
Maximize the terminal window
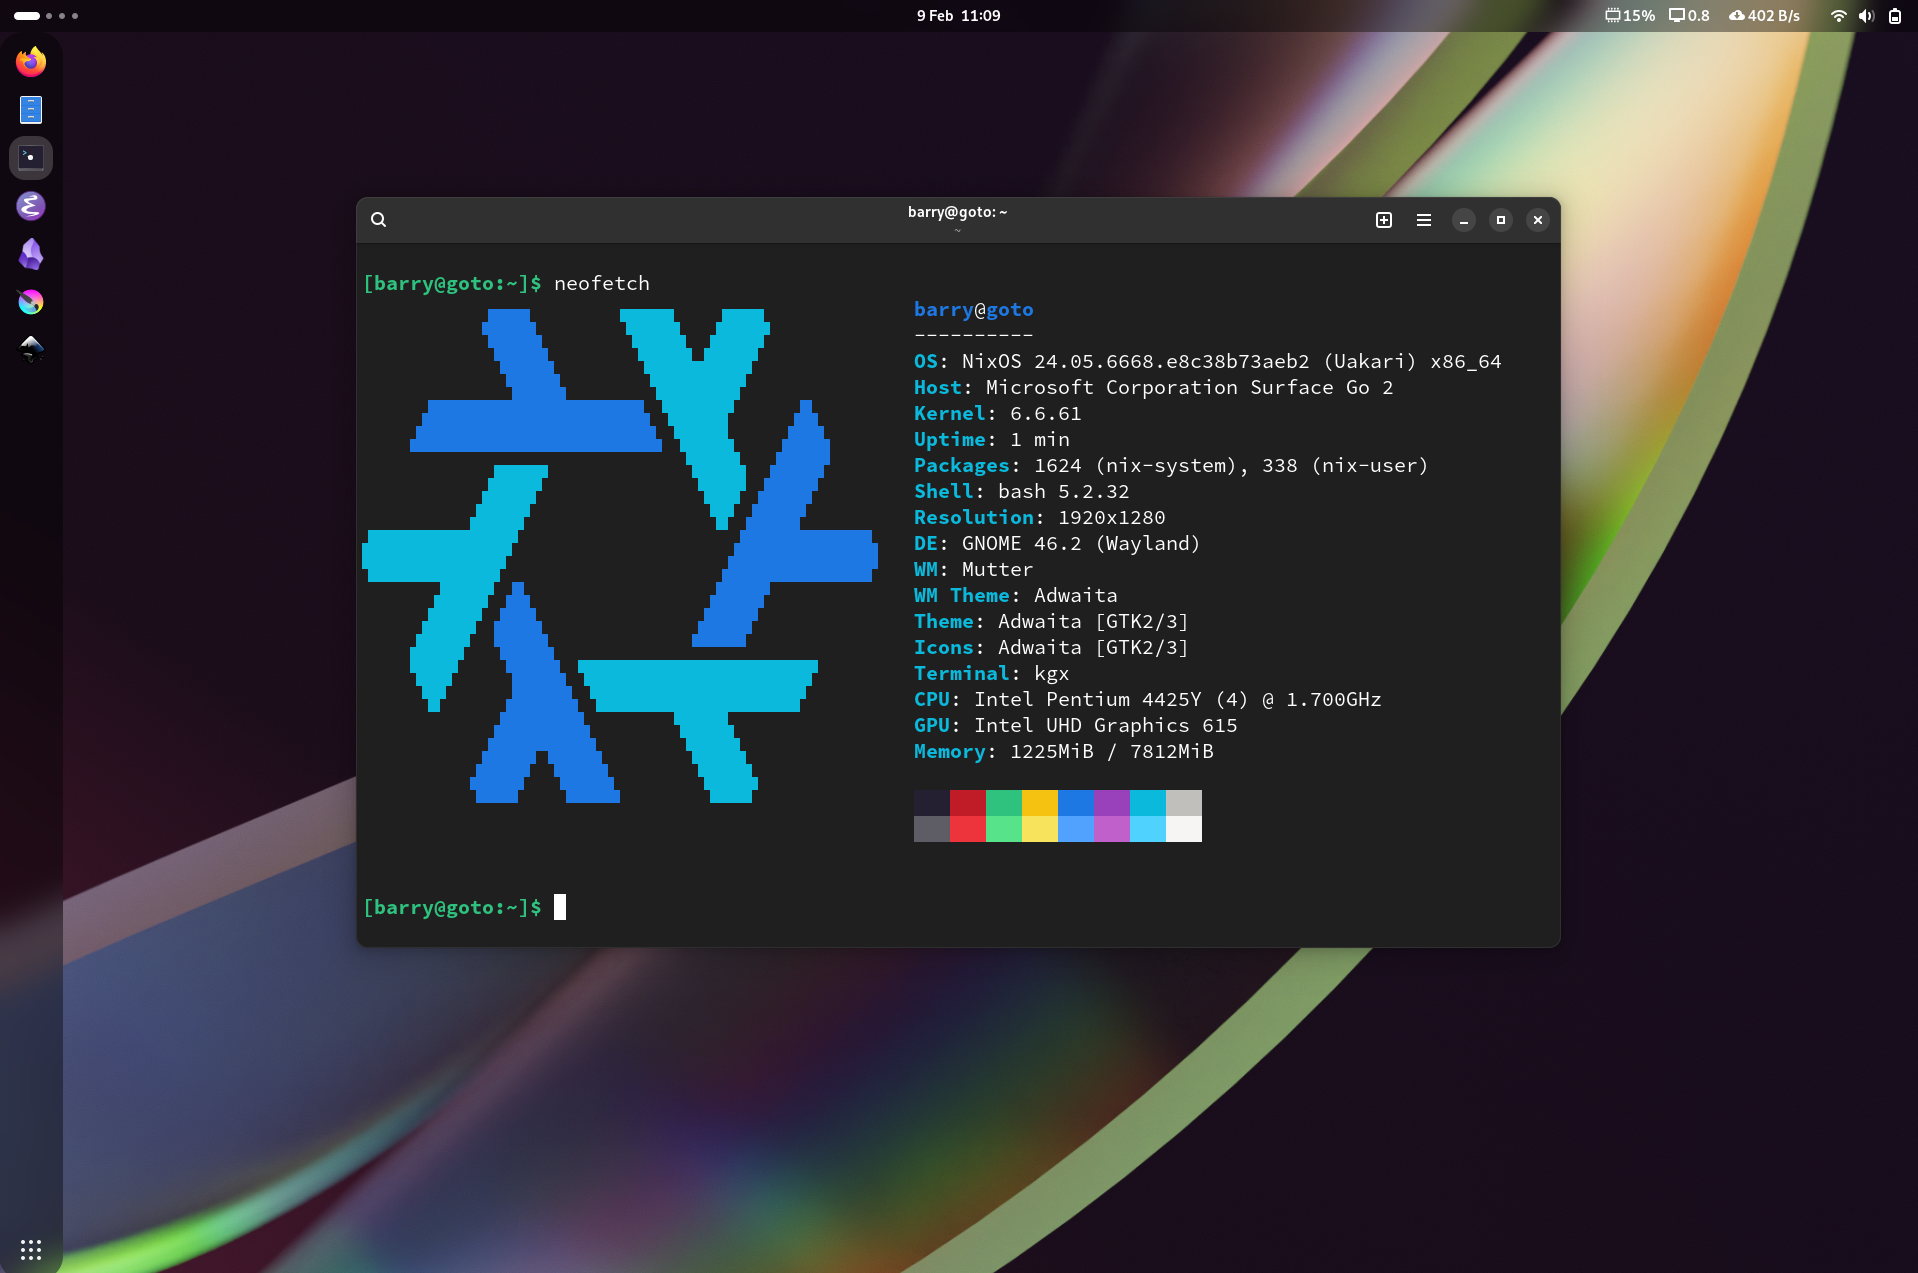coord(1500,220)
